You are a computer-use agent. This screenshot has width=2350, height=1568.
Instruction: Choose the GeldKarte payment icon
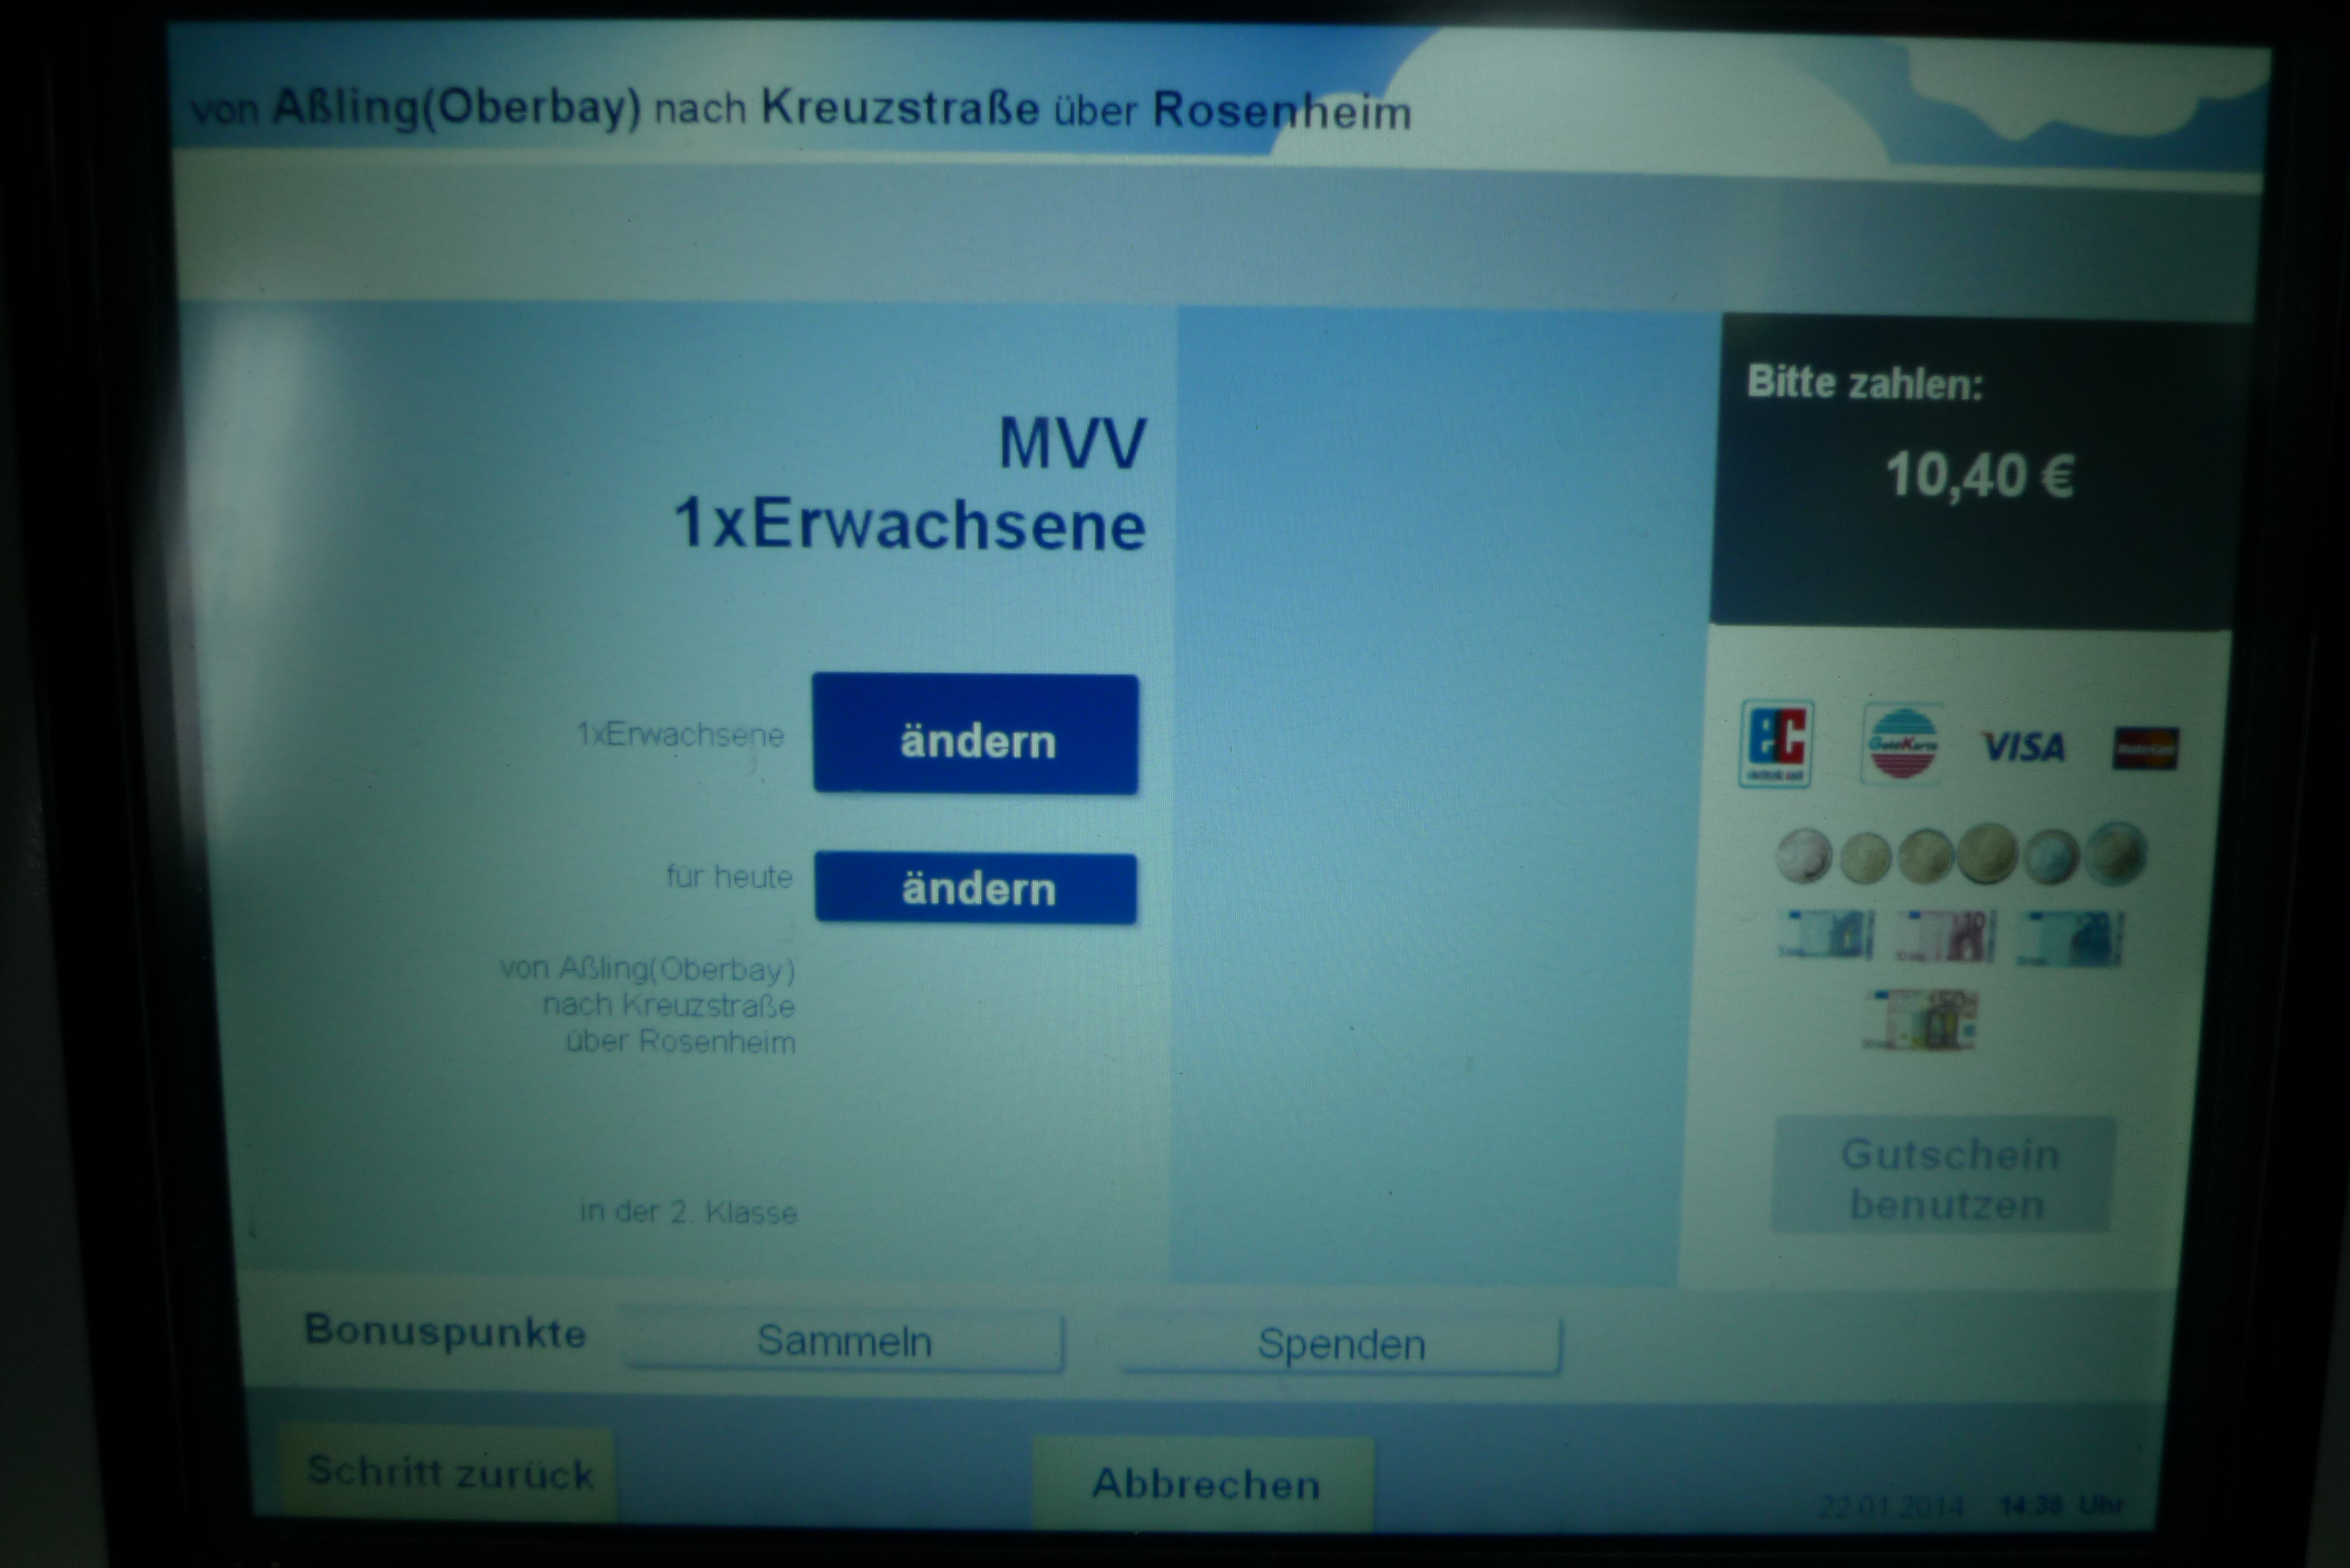(x=1902, y=745)
